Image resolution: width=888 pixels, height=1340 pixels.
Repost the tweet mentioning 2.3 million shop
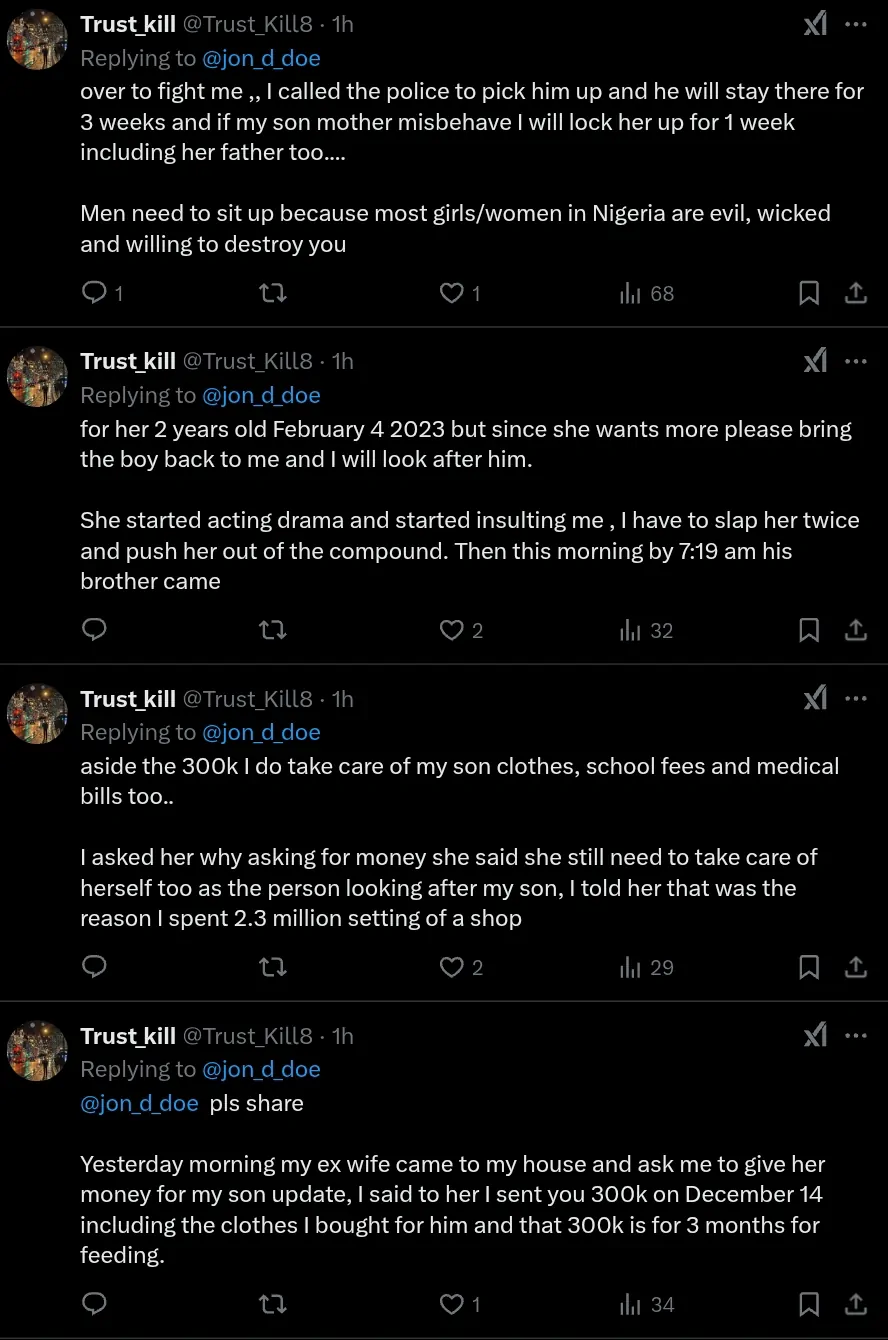tap(273, 967)
